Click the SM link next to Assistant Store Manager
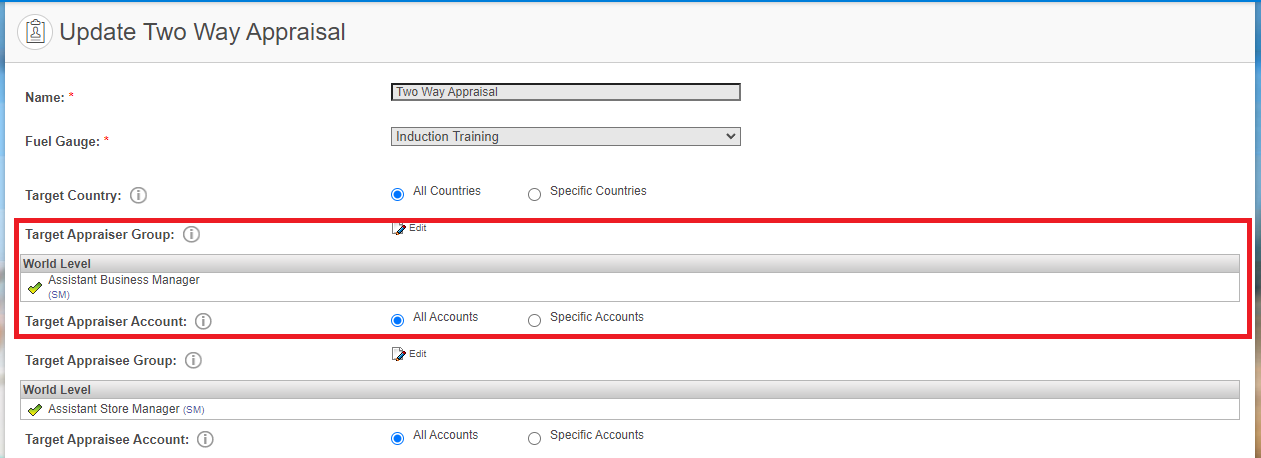 coord(194,410)
